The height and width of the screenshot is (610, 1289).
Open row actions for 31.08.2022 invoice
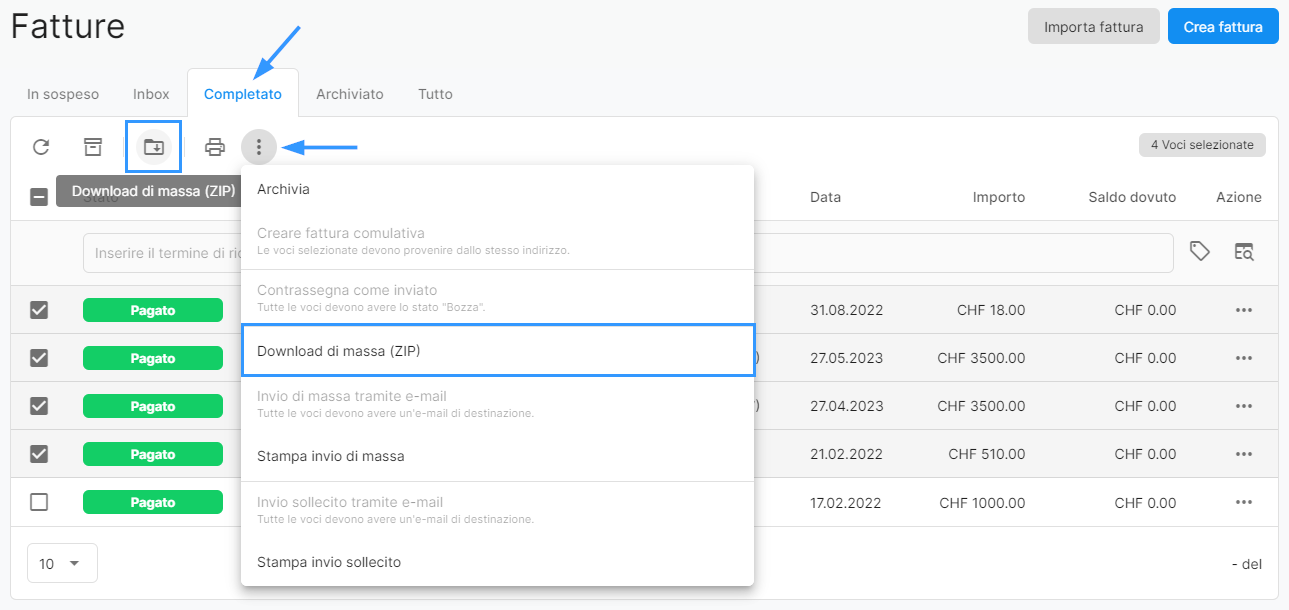tap(1243, 310)
